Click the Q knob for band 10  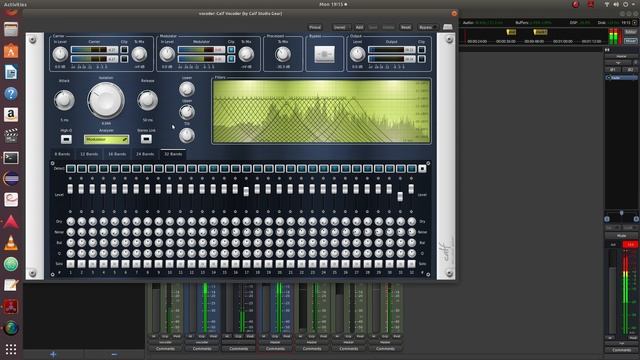click(170, 253)
